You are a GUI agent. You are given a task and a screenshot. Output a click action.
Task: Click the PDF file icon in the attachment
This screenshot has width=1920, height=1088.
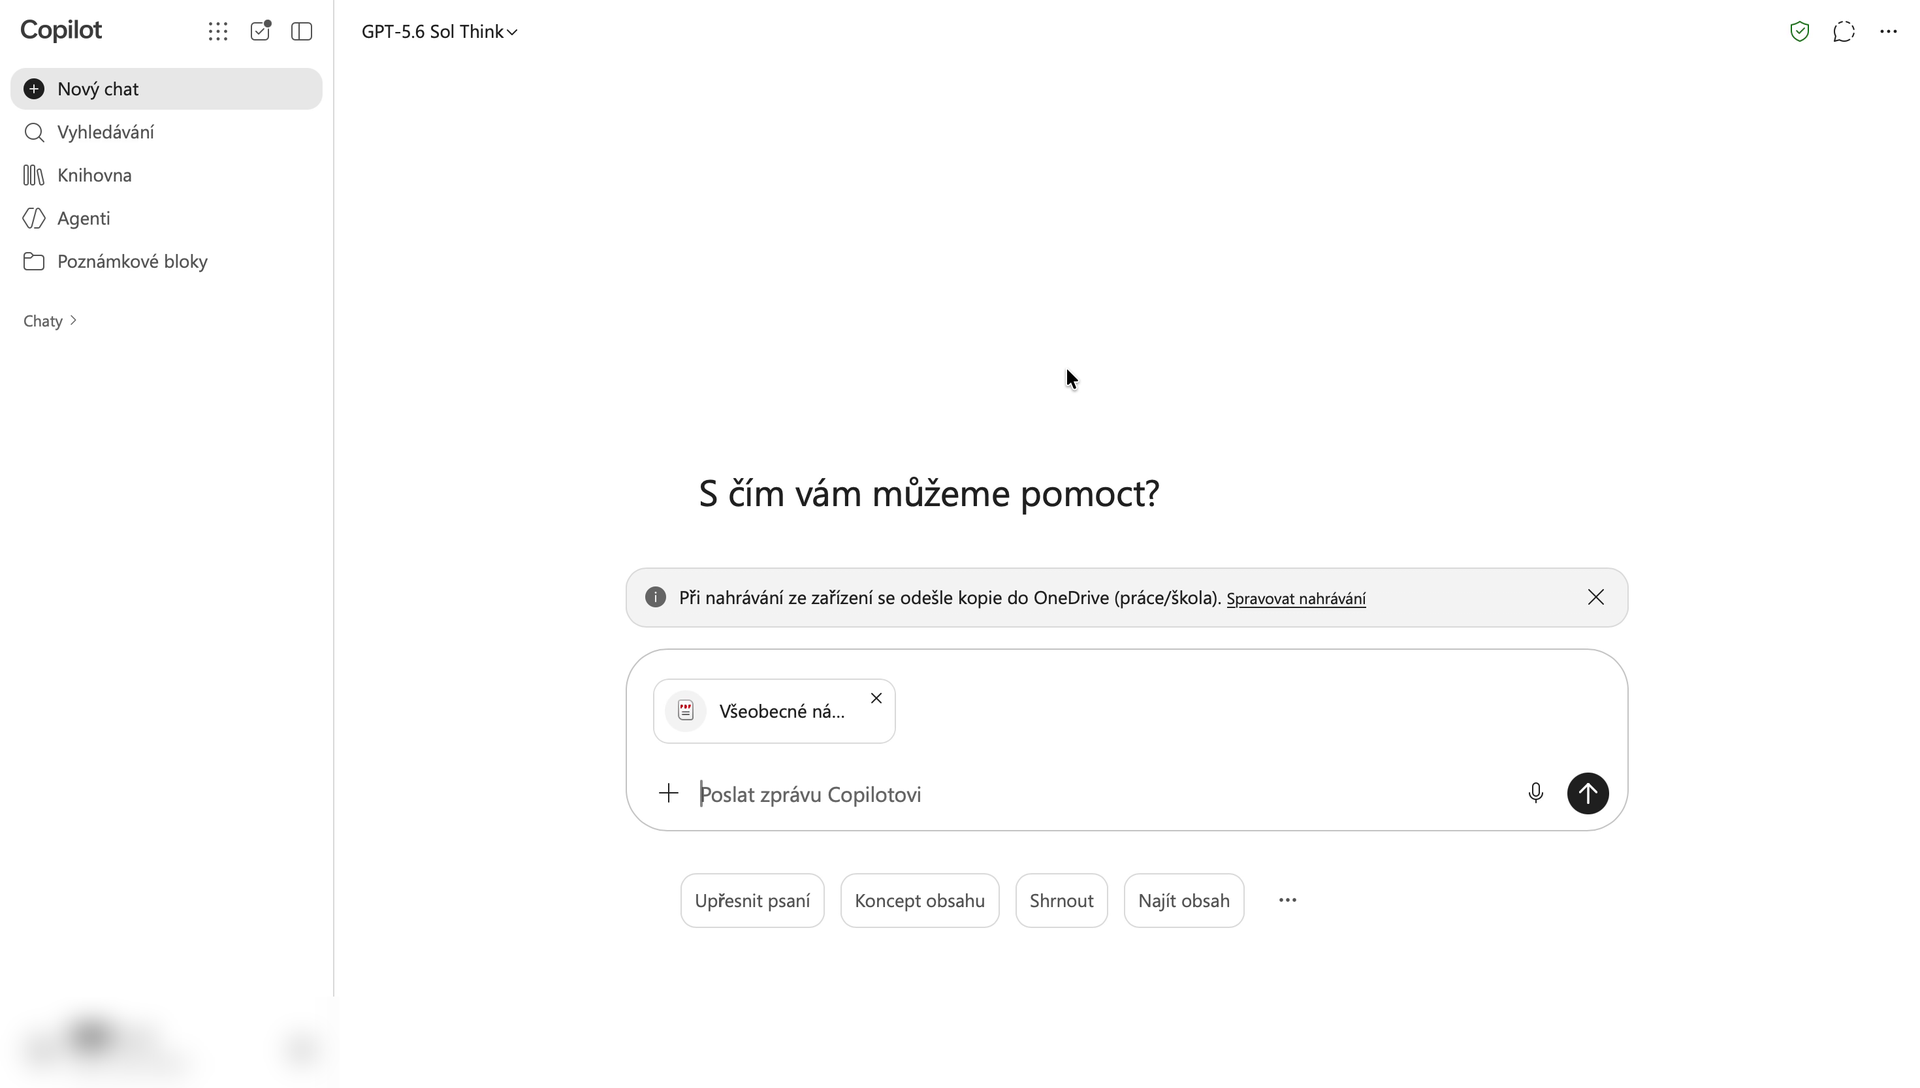point(686,711)
